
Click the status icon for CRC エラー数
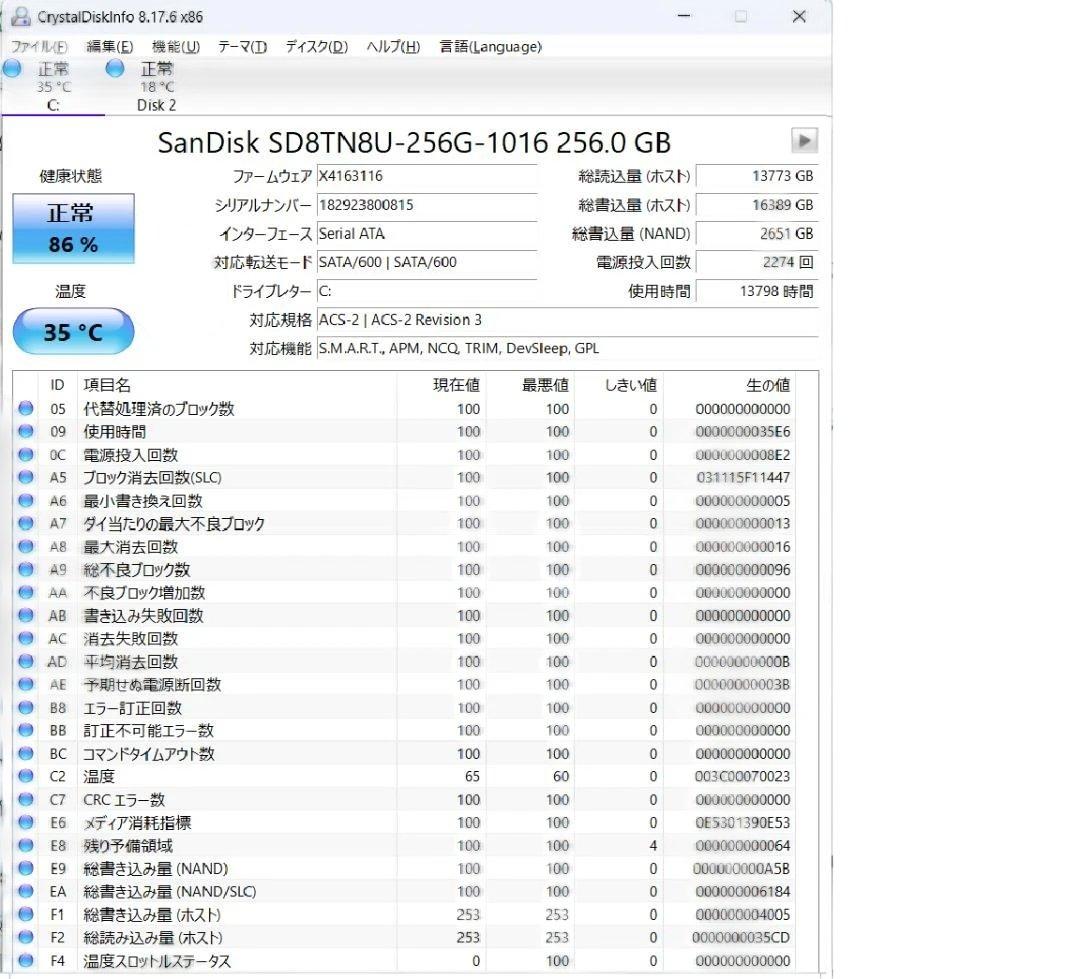tap(25, 799)
